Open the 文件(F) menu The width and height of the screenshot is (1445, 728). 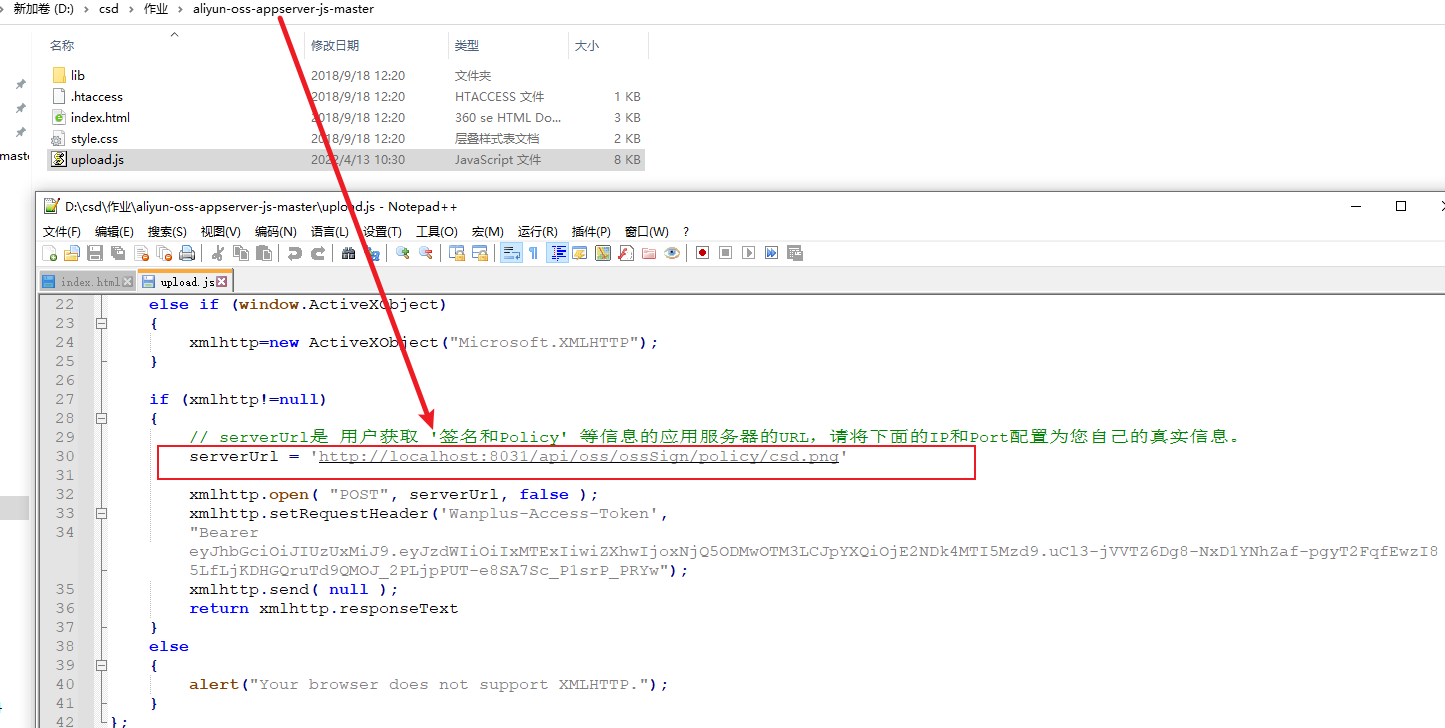click(62, 231)
